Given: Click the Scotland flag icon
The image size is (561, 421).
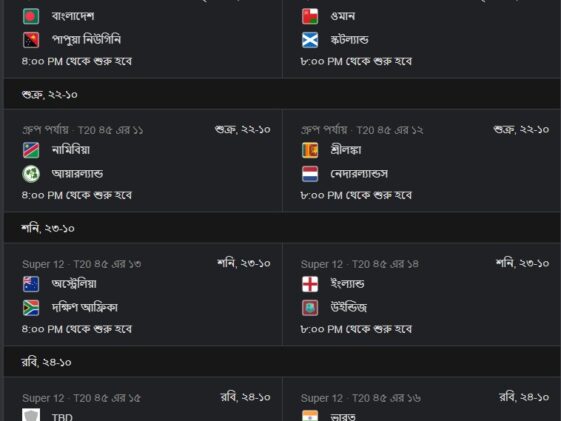Looking at the screenshot, I should [x=310, y=40].
